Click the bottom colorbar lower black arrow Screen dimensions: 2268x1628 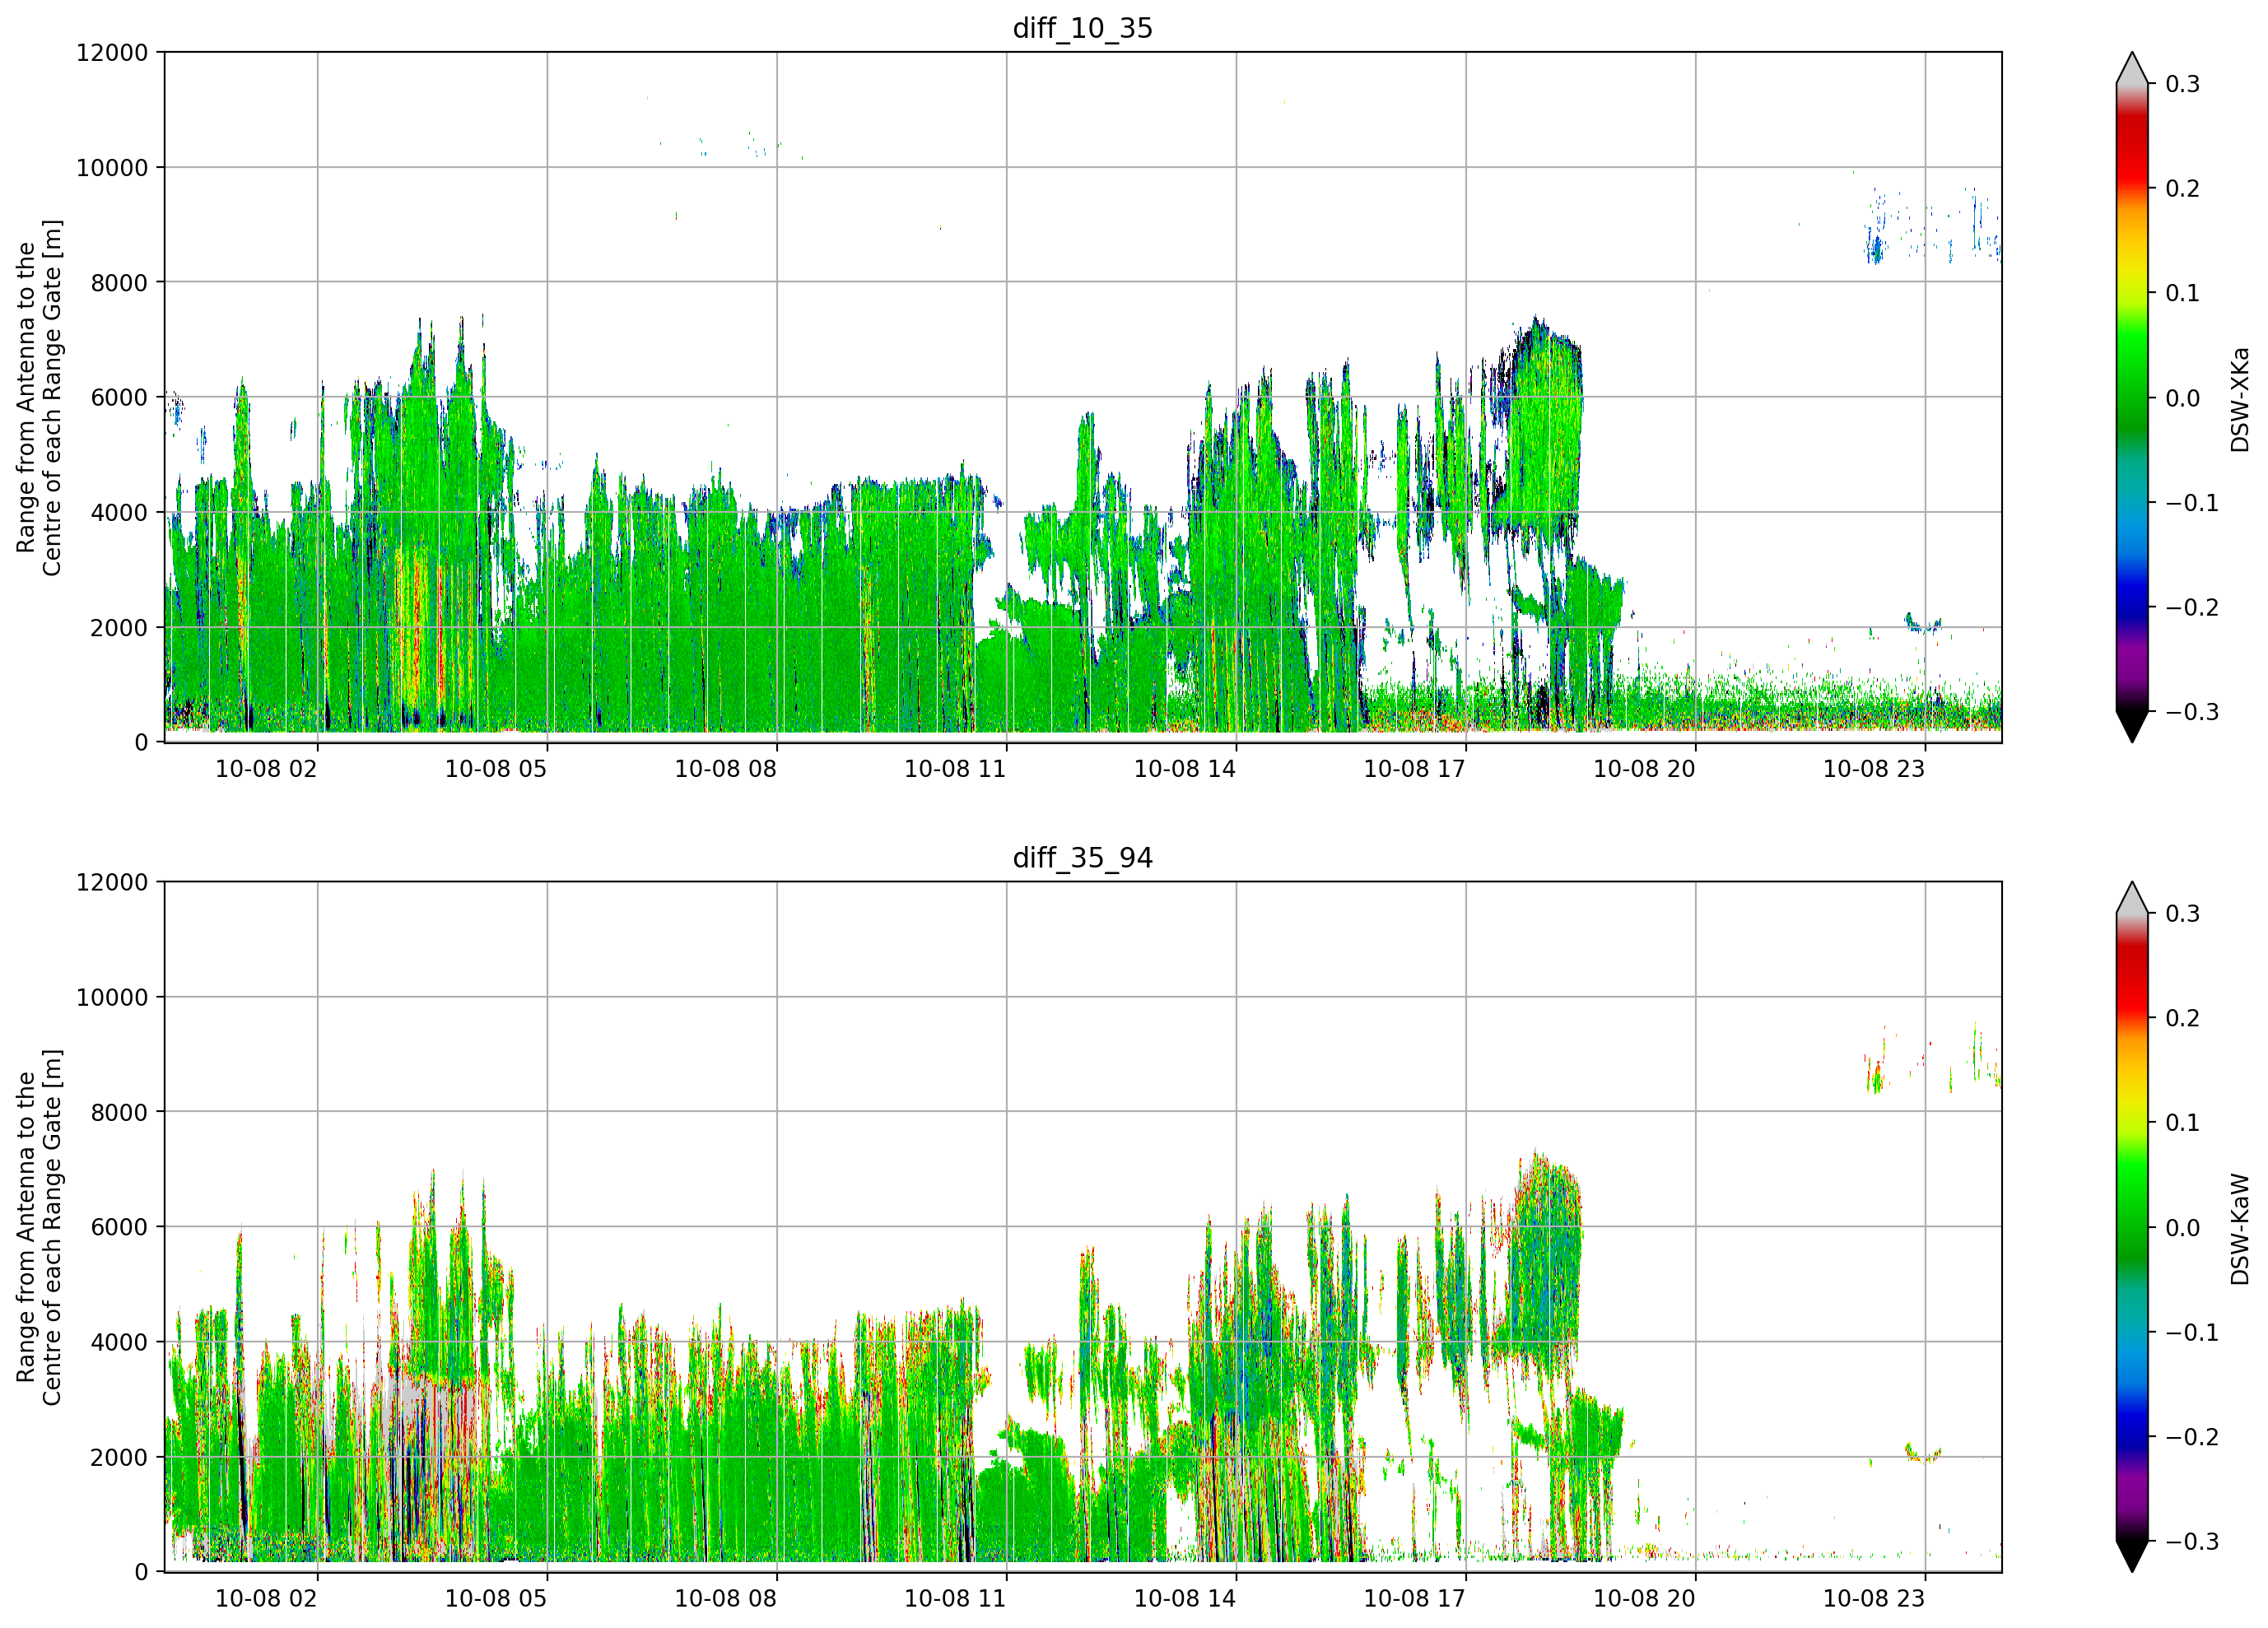(x=2131, y=1556)
